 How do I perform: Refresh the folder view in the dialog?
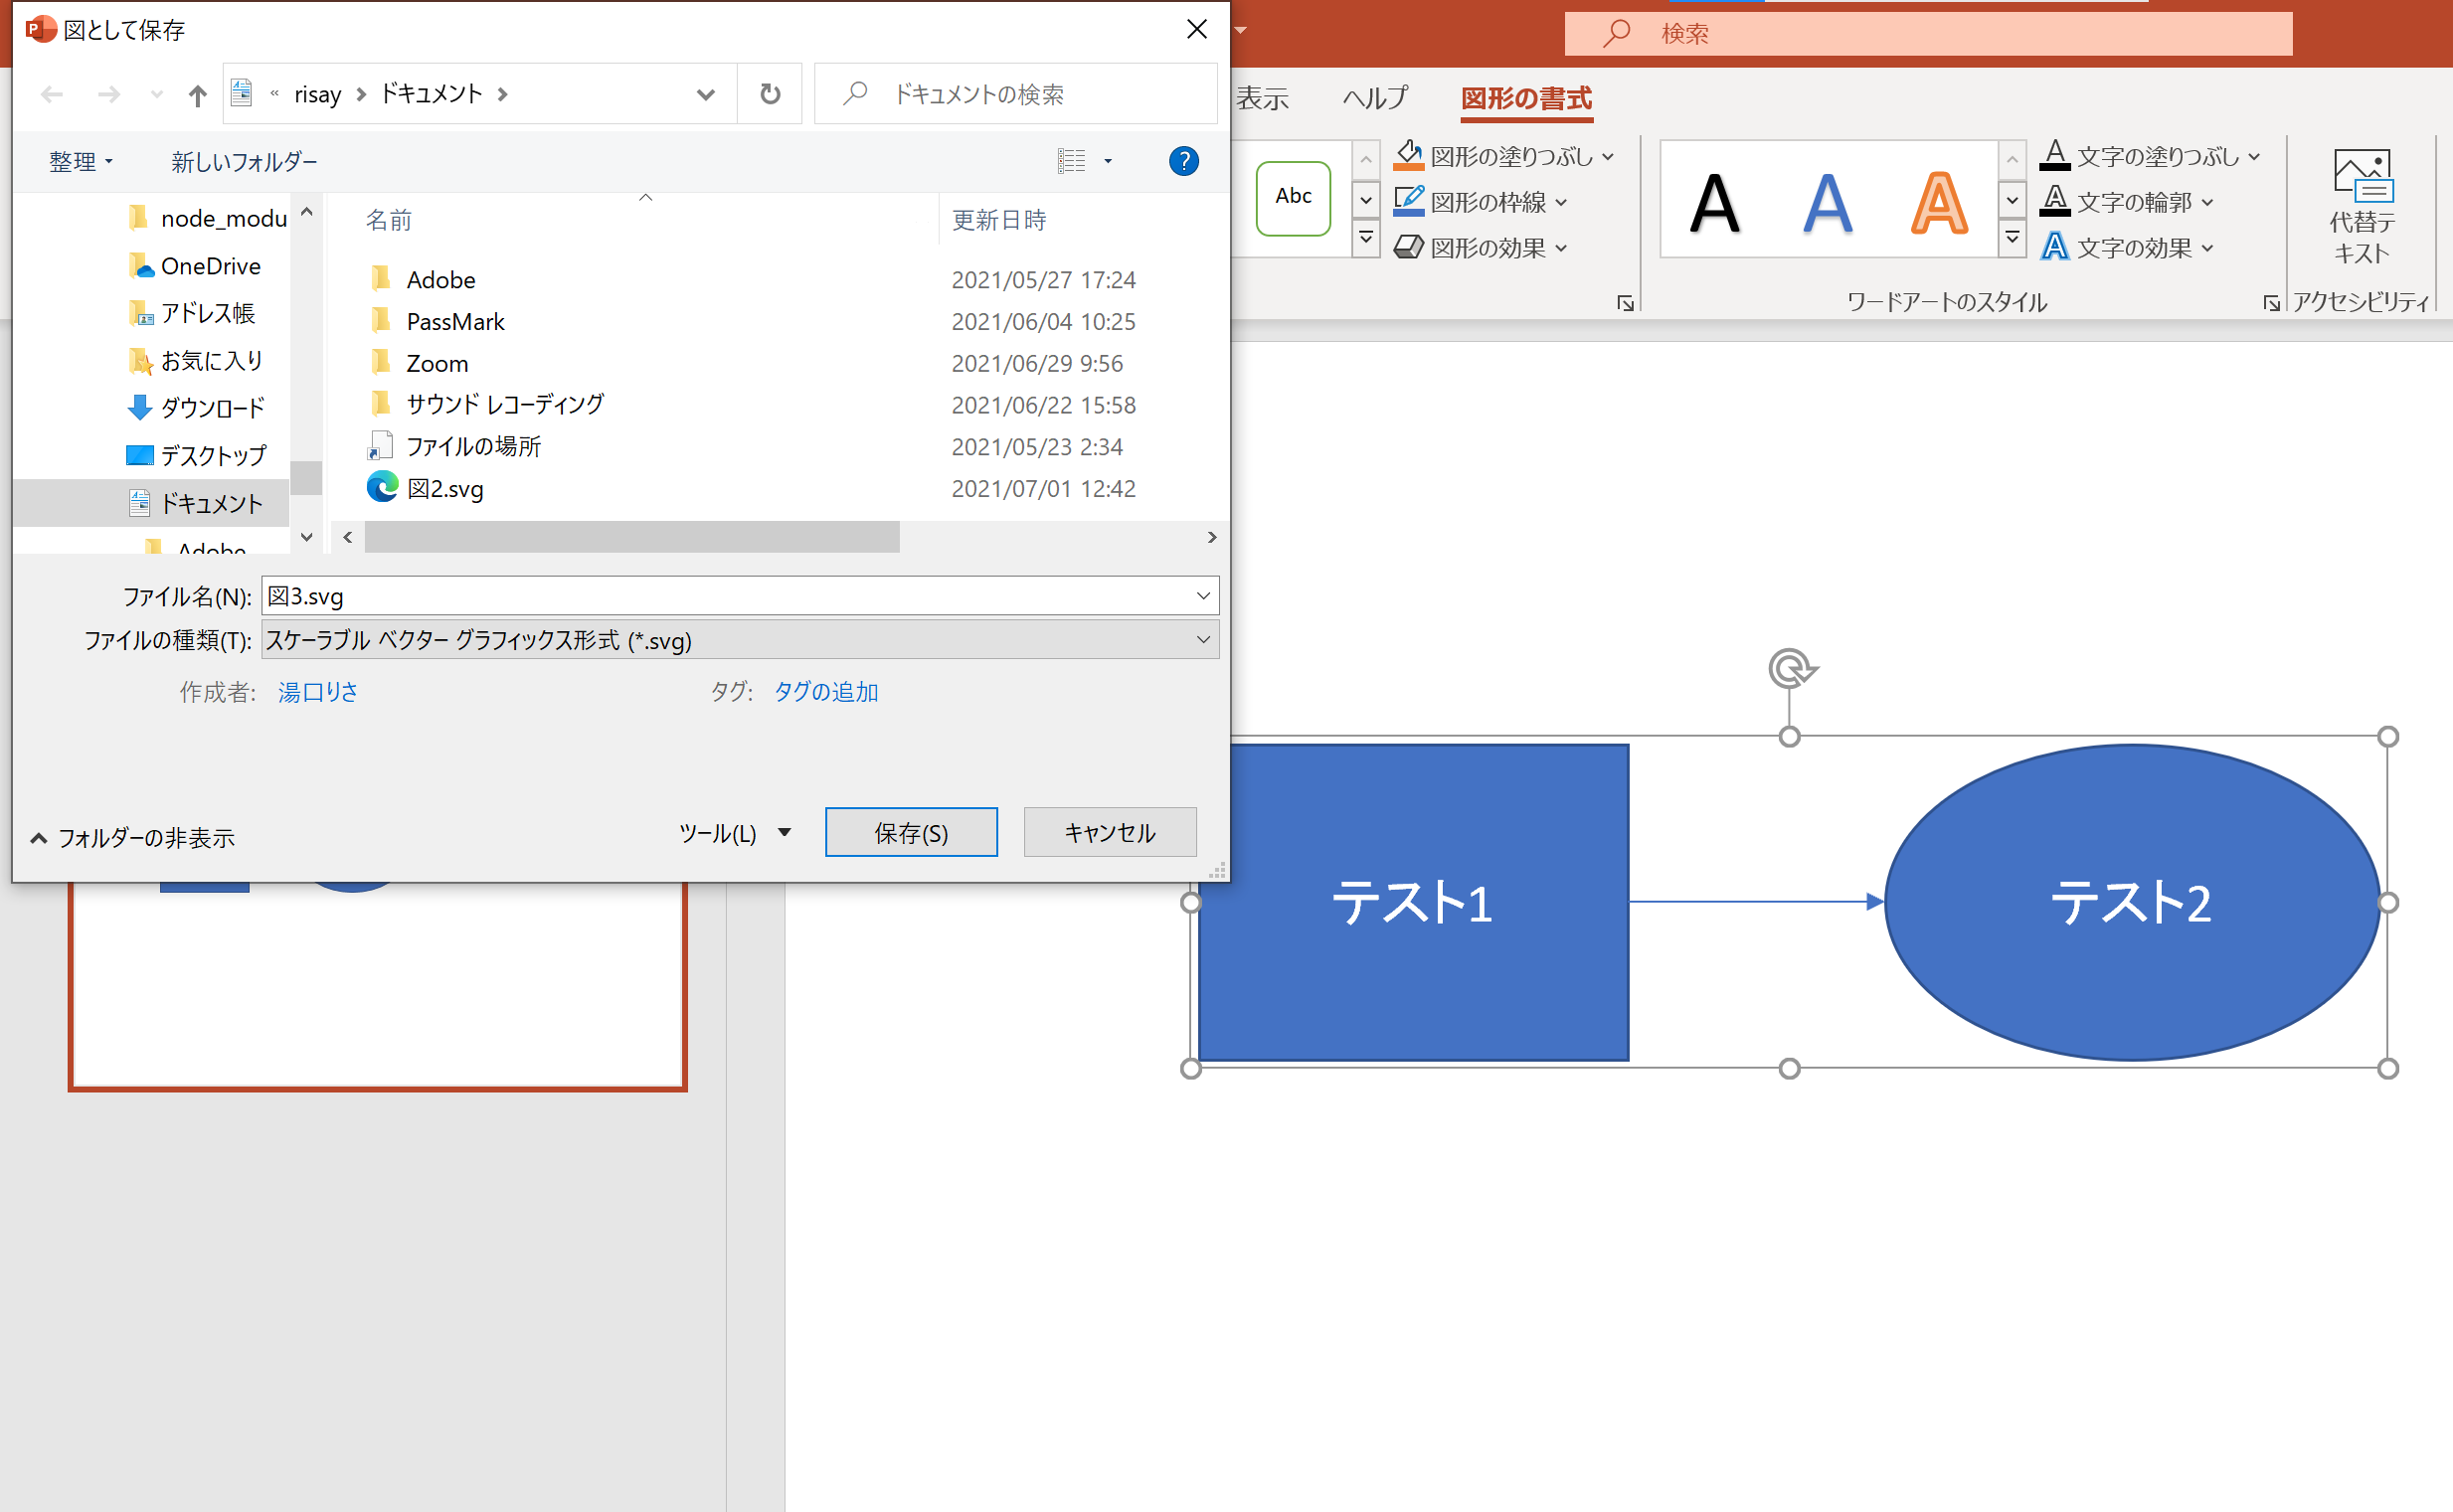coord(769,93)
